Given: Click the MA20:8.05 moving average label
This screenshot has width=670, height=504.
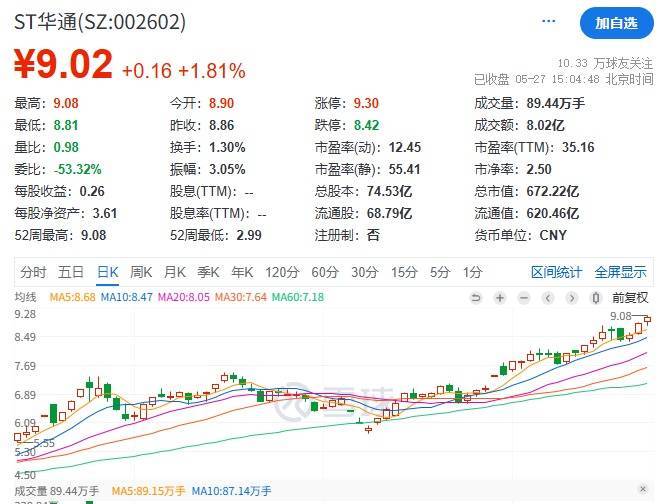Looking at the screenshot, I should [184, 297].
